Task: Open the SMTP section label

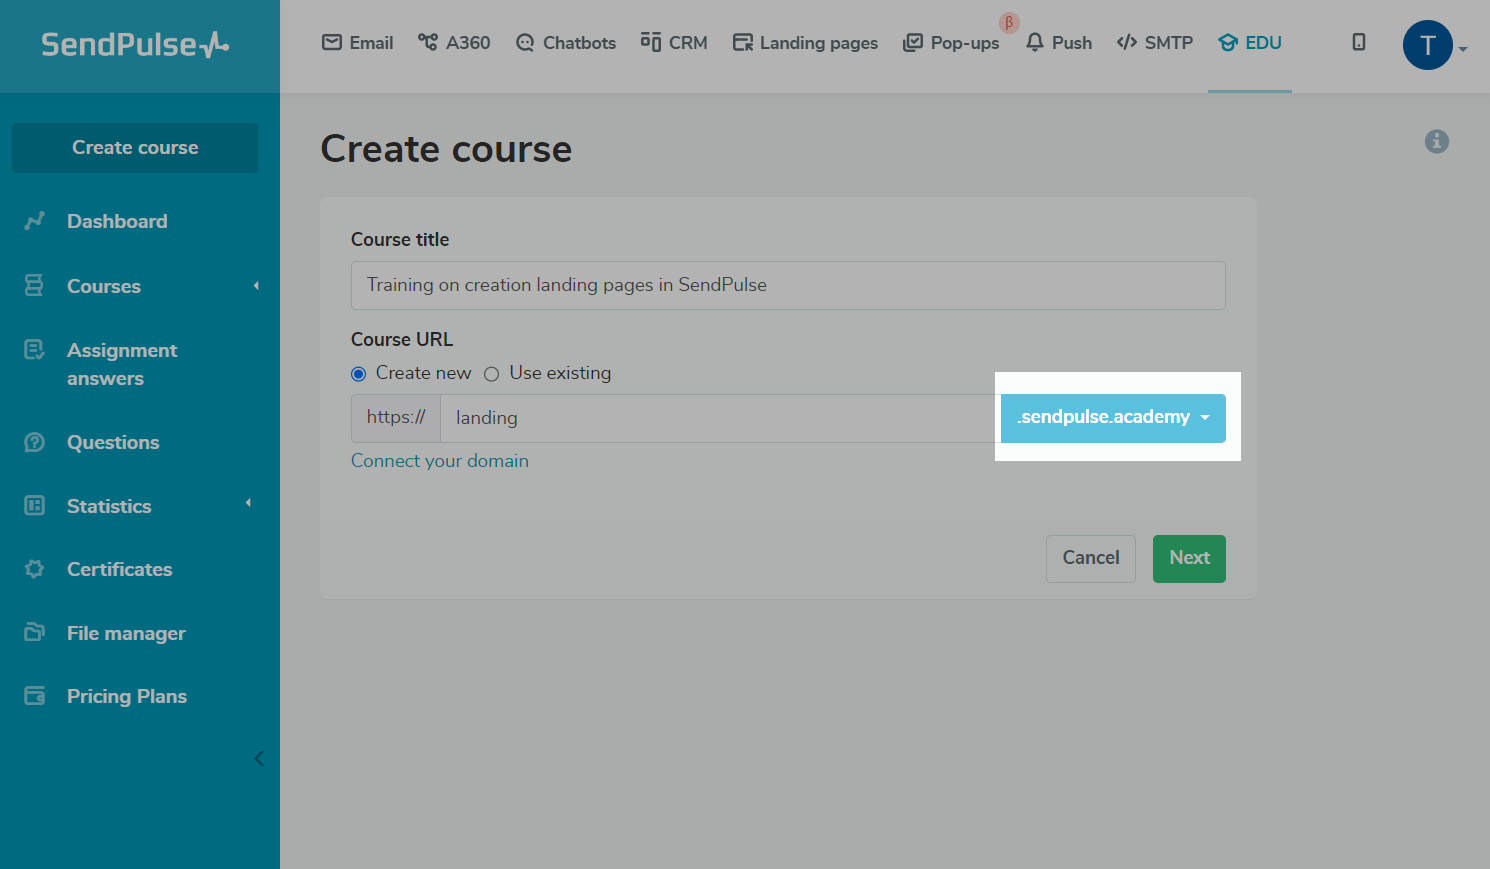Action: point(1169,43)
